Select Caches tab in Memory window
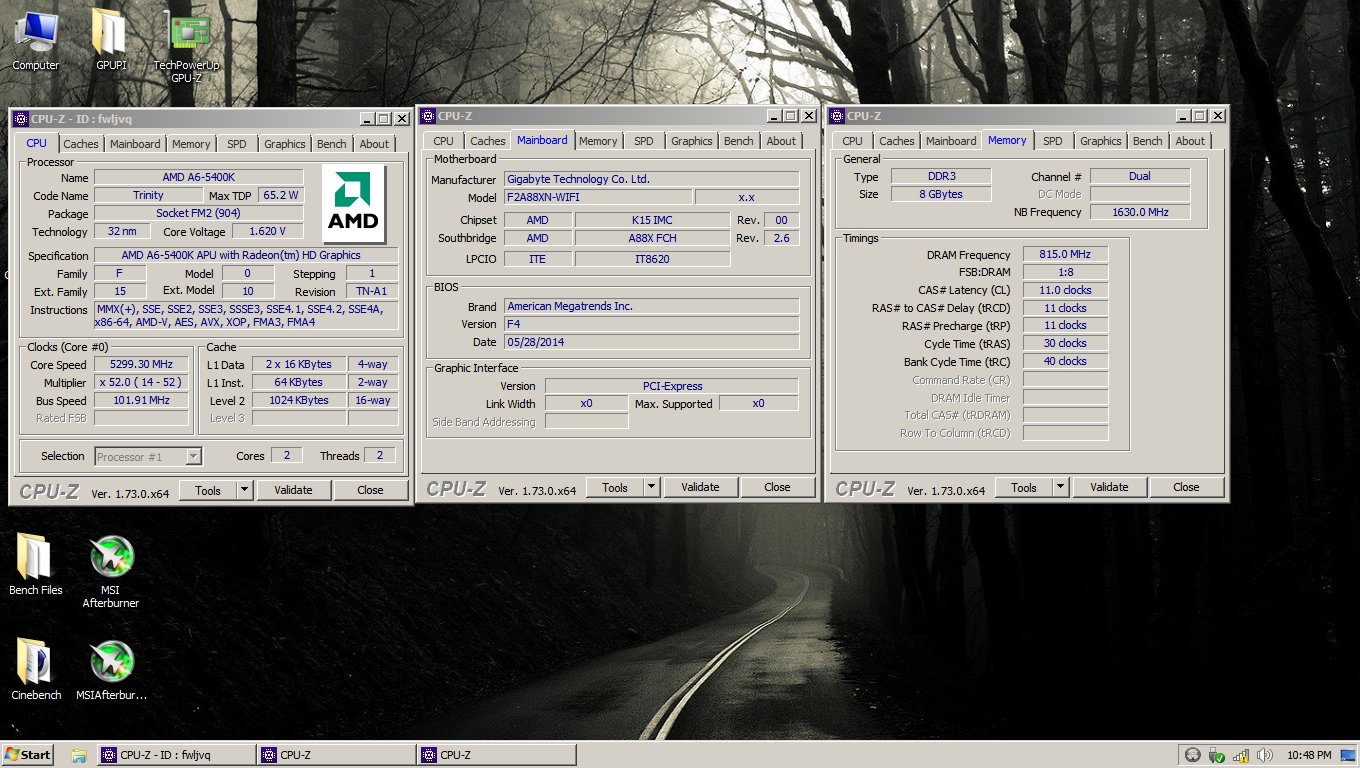This screenshot has height=768, width=1360. [x=897, y=141]
